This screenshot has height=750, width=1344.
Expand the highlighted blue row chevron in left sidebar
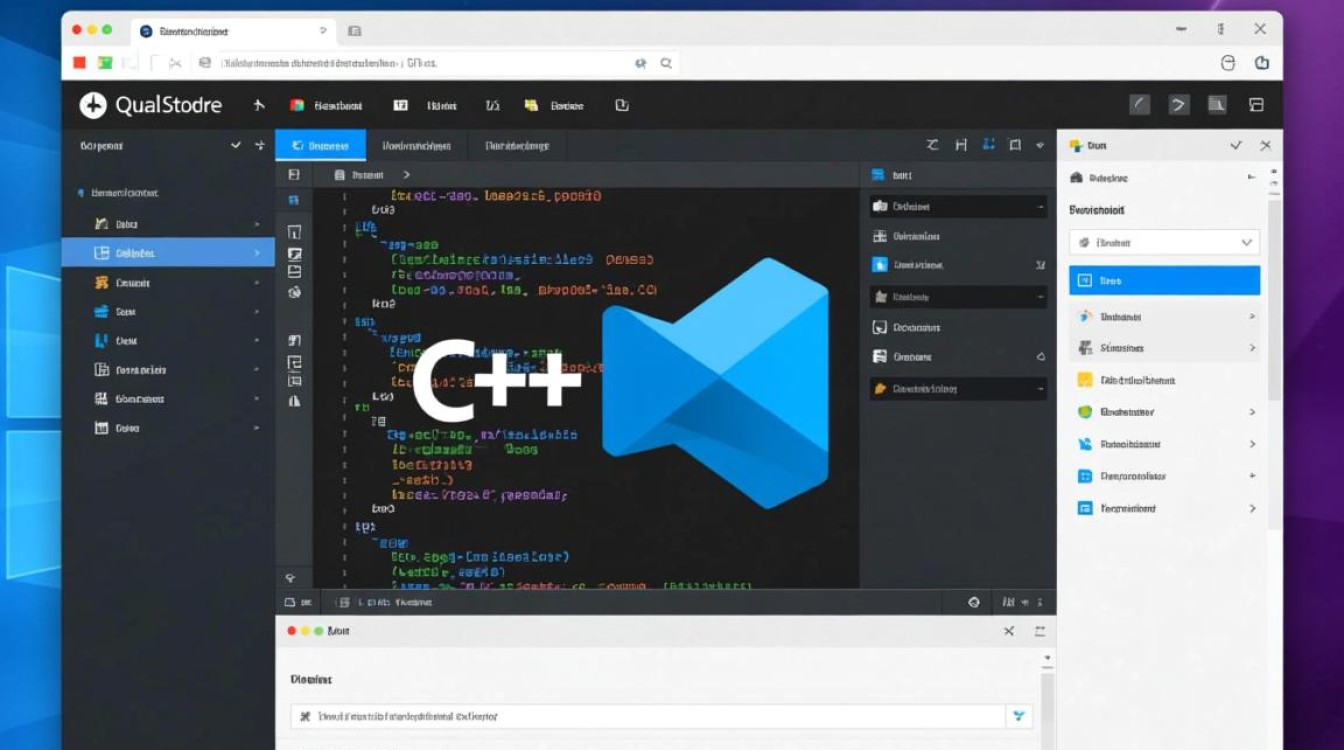tap(257, 254)
